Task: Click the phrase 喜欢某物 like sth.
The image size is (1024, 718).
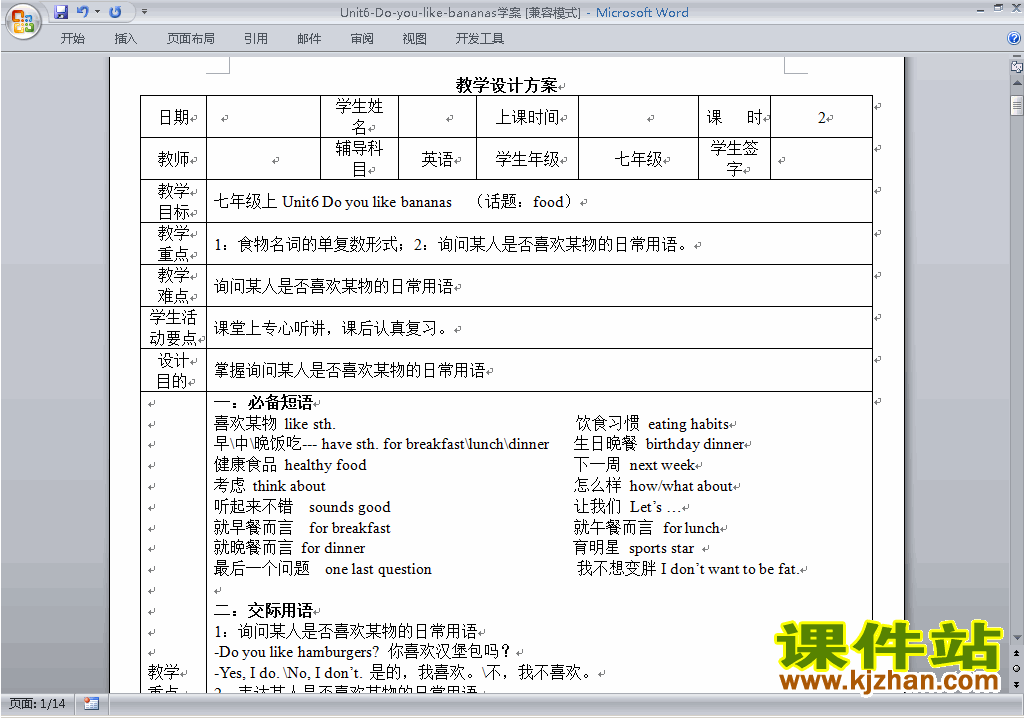Action: tap(274, 424)
